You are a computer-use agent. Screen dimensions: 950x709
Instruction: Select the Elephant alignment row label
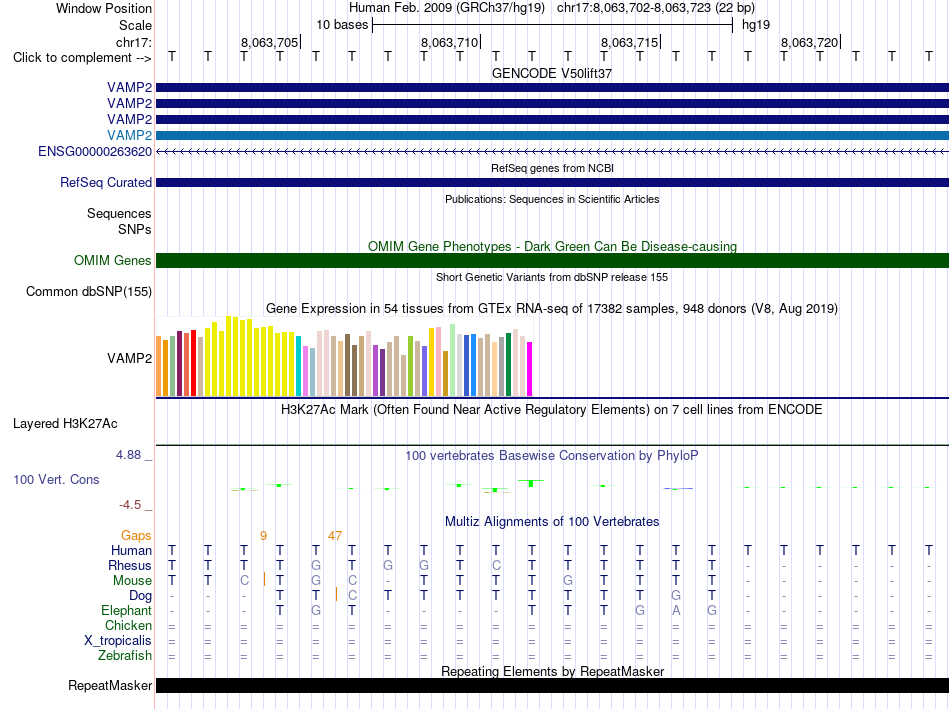coord(126,610)
